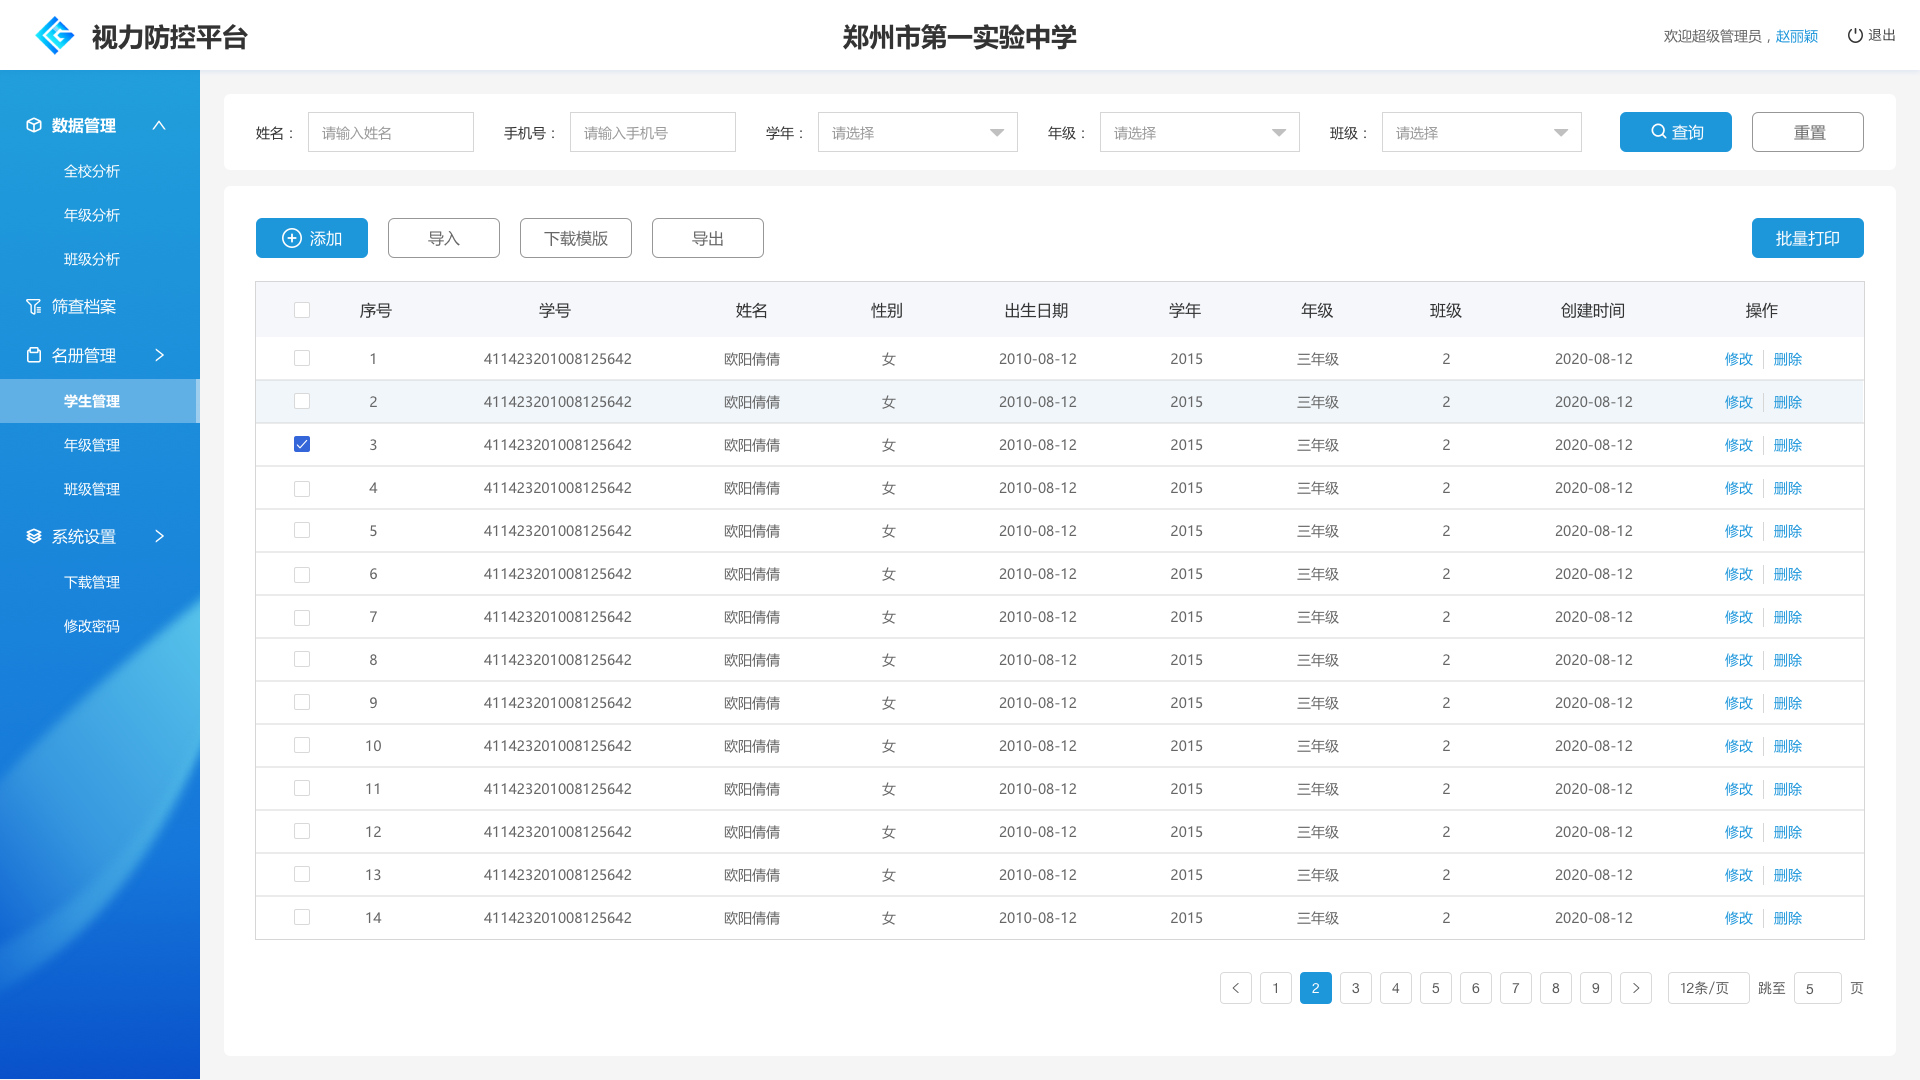The width and height of the screenshot is (1920, 1080).
Task: Open 年级分析 in sidebar
Action: point(92,215)
